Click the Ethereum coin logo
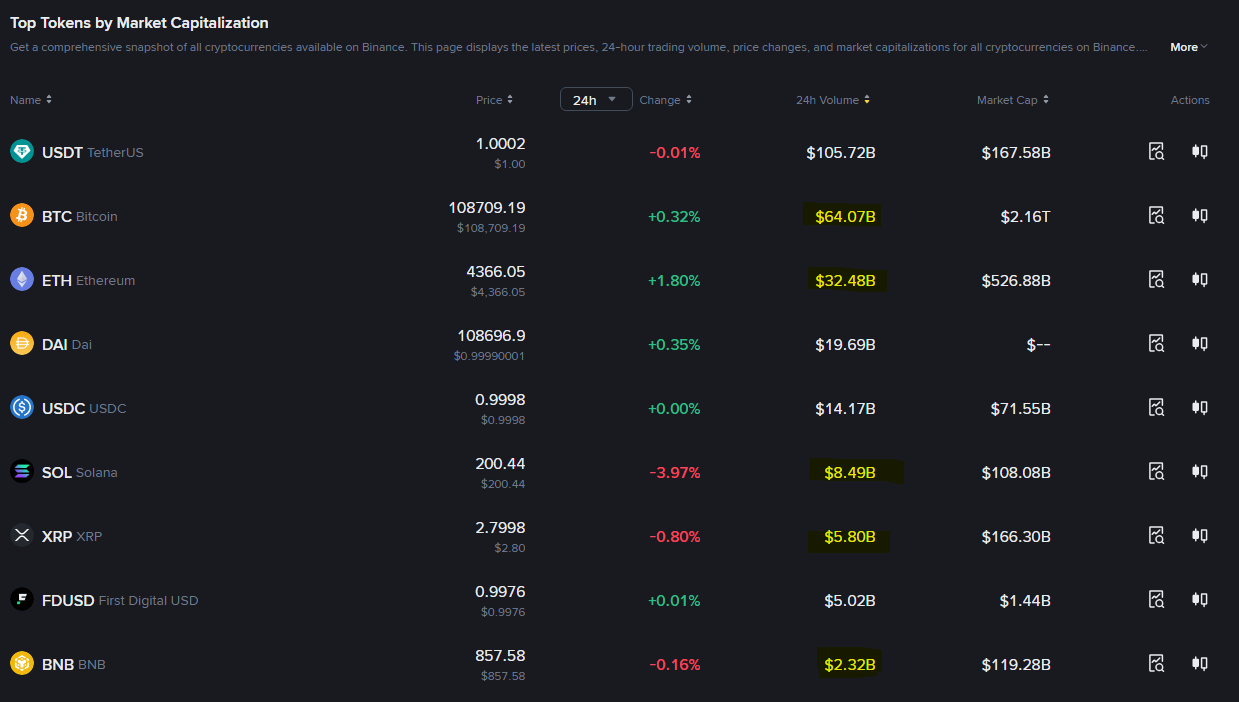The height and width of the screenshot is (702, 1239). [x=22, y=280]
